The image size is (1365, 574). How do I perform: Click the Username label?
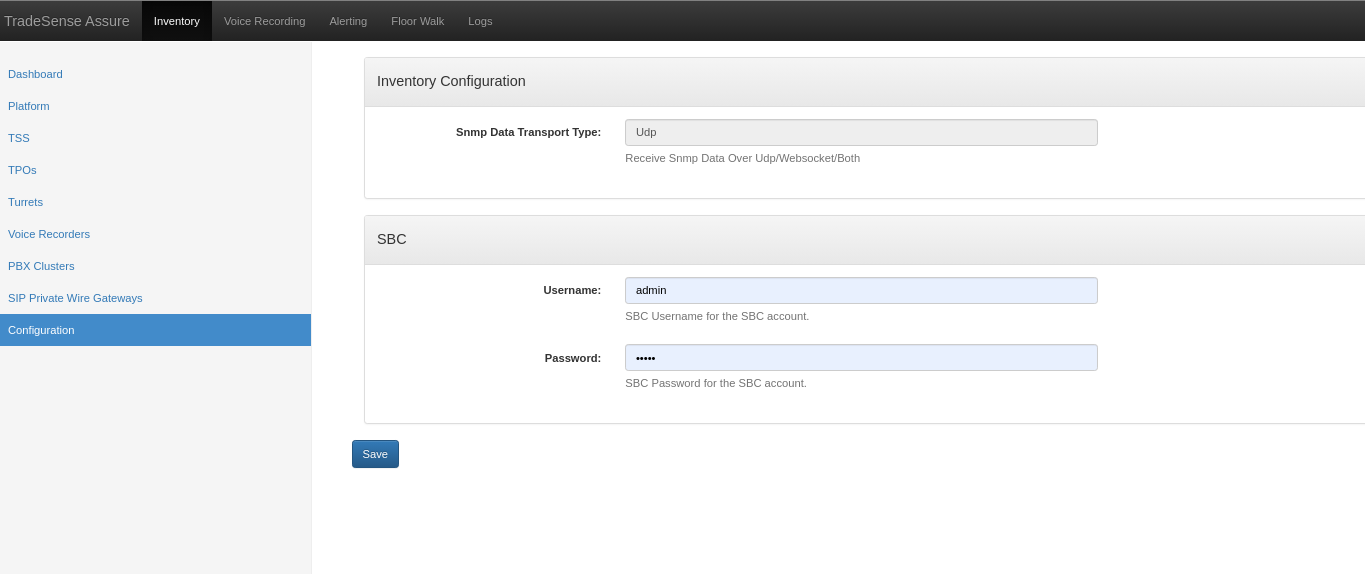point(572,290)
